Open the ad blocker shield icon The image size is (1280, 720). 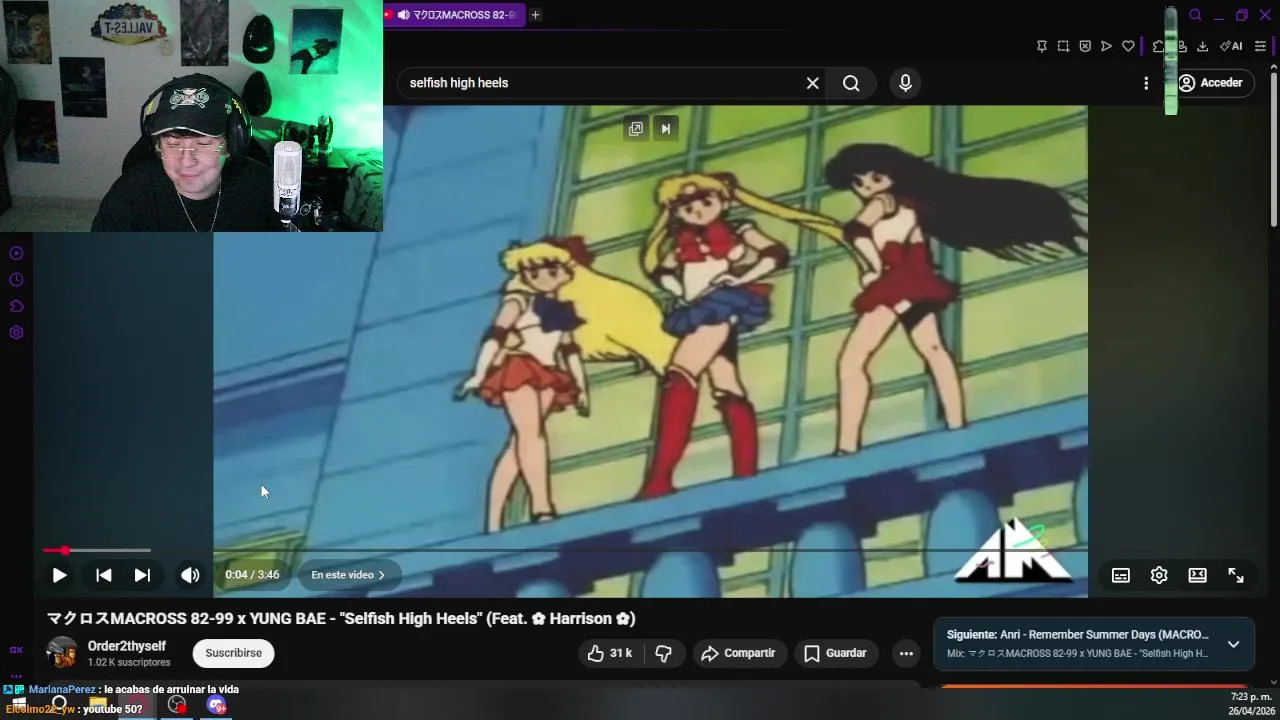tap(1085, 46)
